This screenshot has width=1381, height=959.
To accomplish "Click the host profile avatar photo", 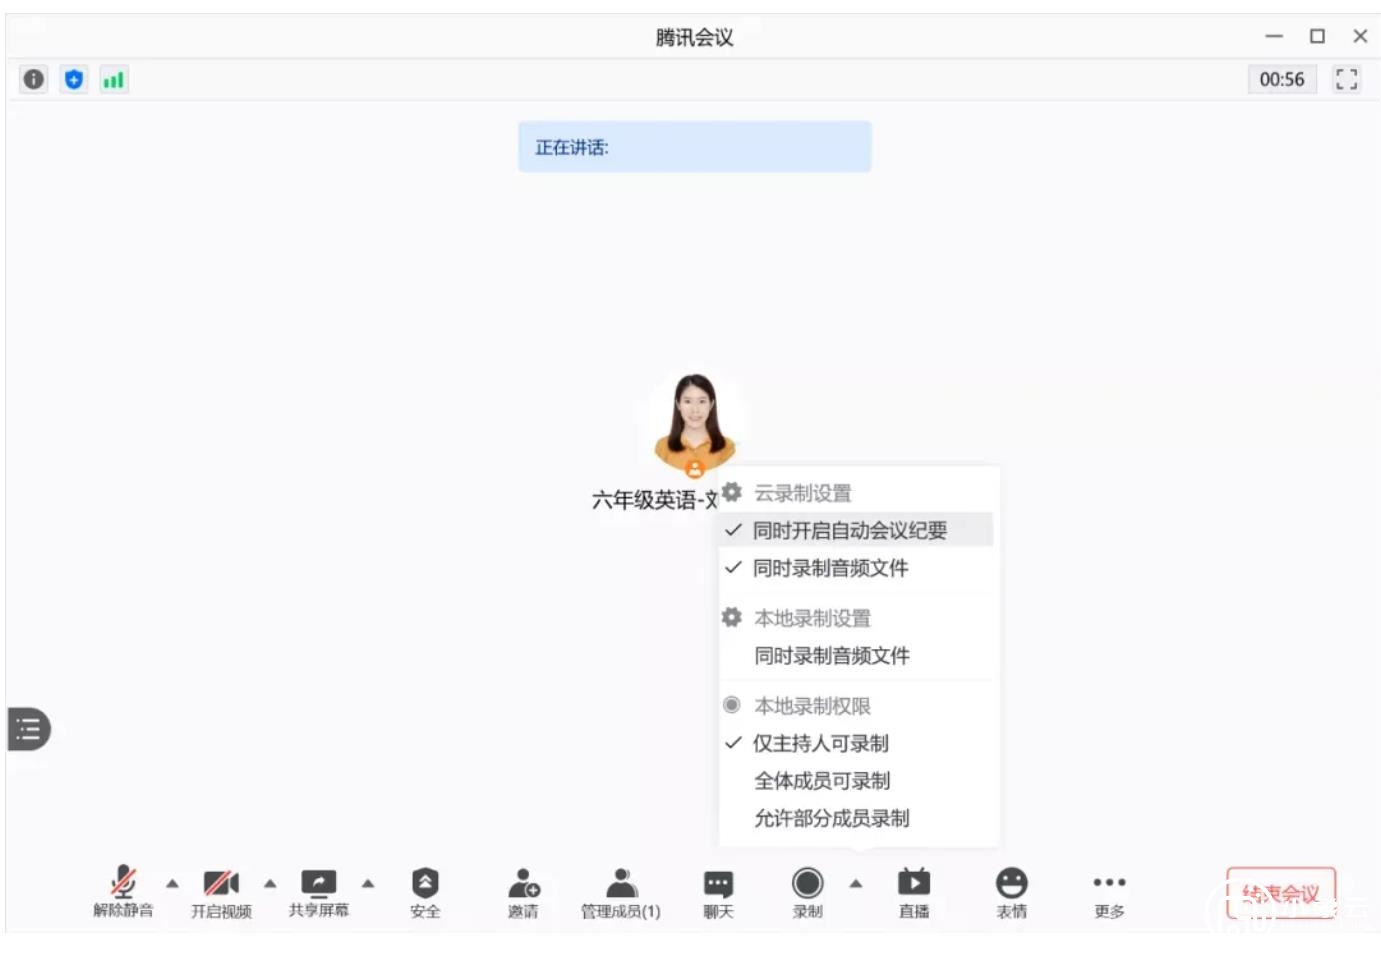I will (695, 423).
